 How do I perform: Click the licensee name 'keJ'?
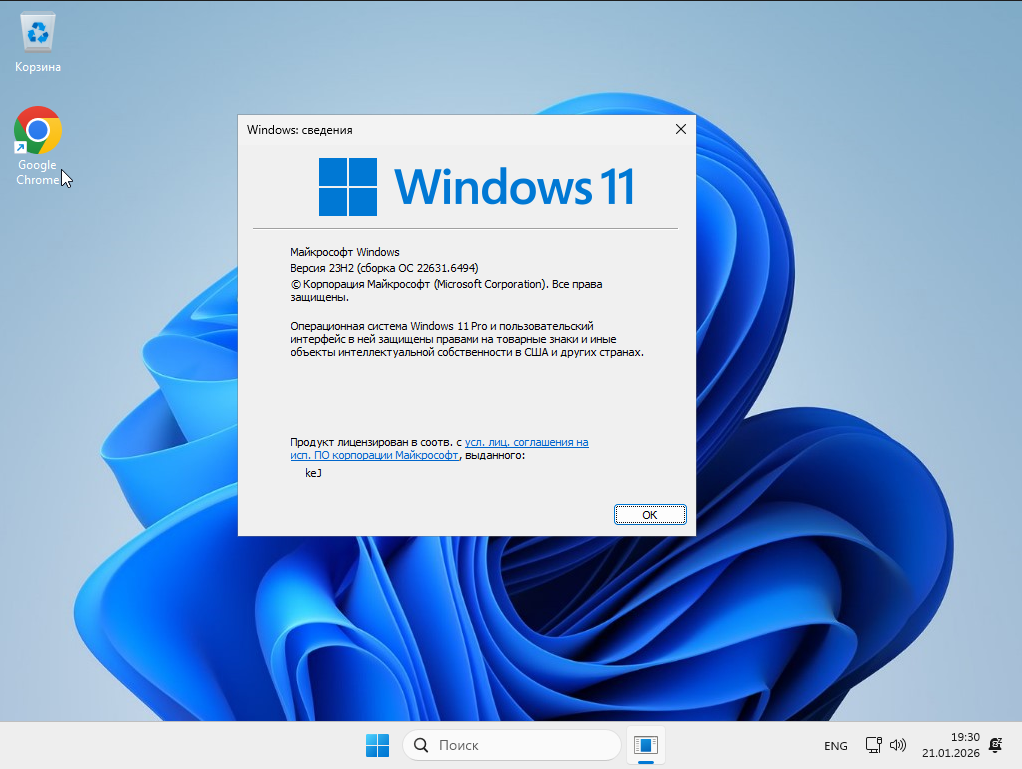(x=313, y=473)
